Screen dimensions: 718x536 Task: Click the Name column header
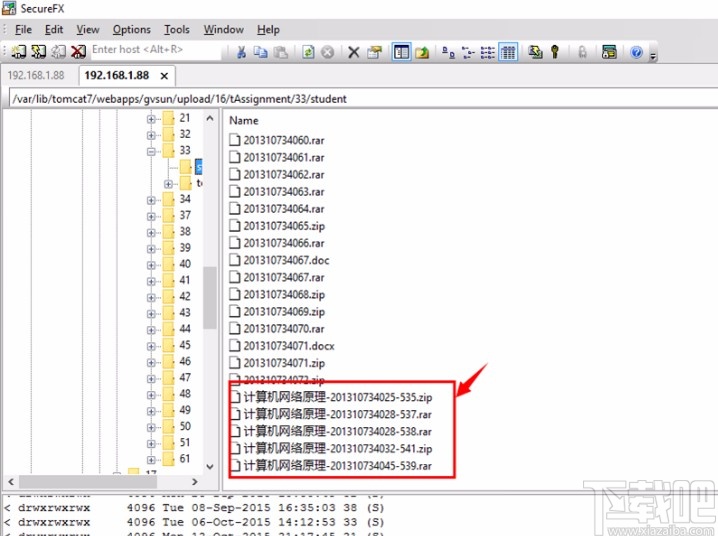[x=244, y=120]
